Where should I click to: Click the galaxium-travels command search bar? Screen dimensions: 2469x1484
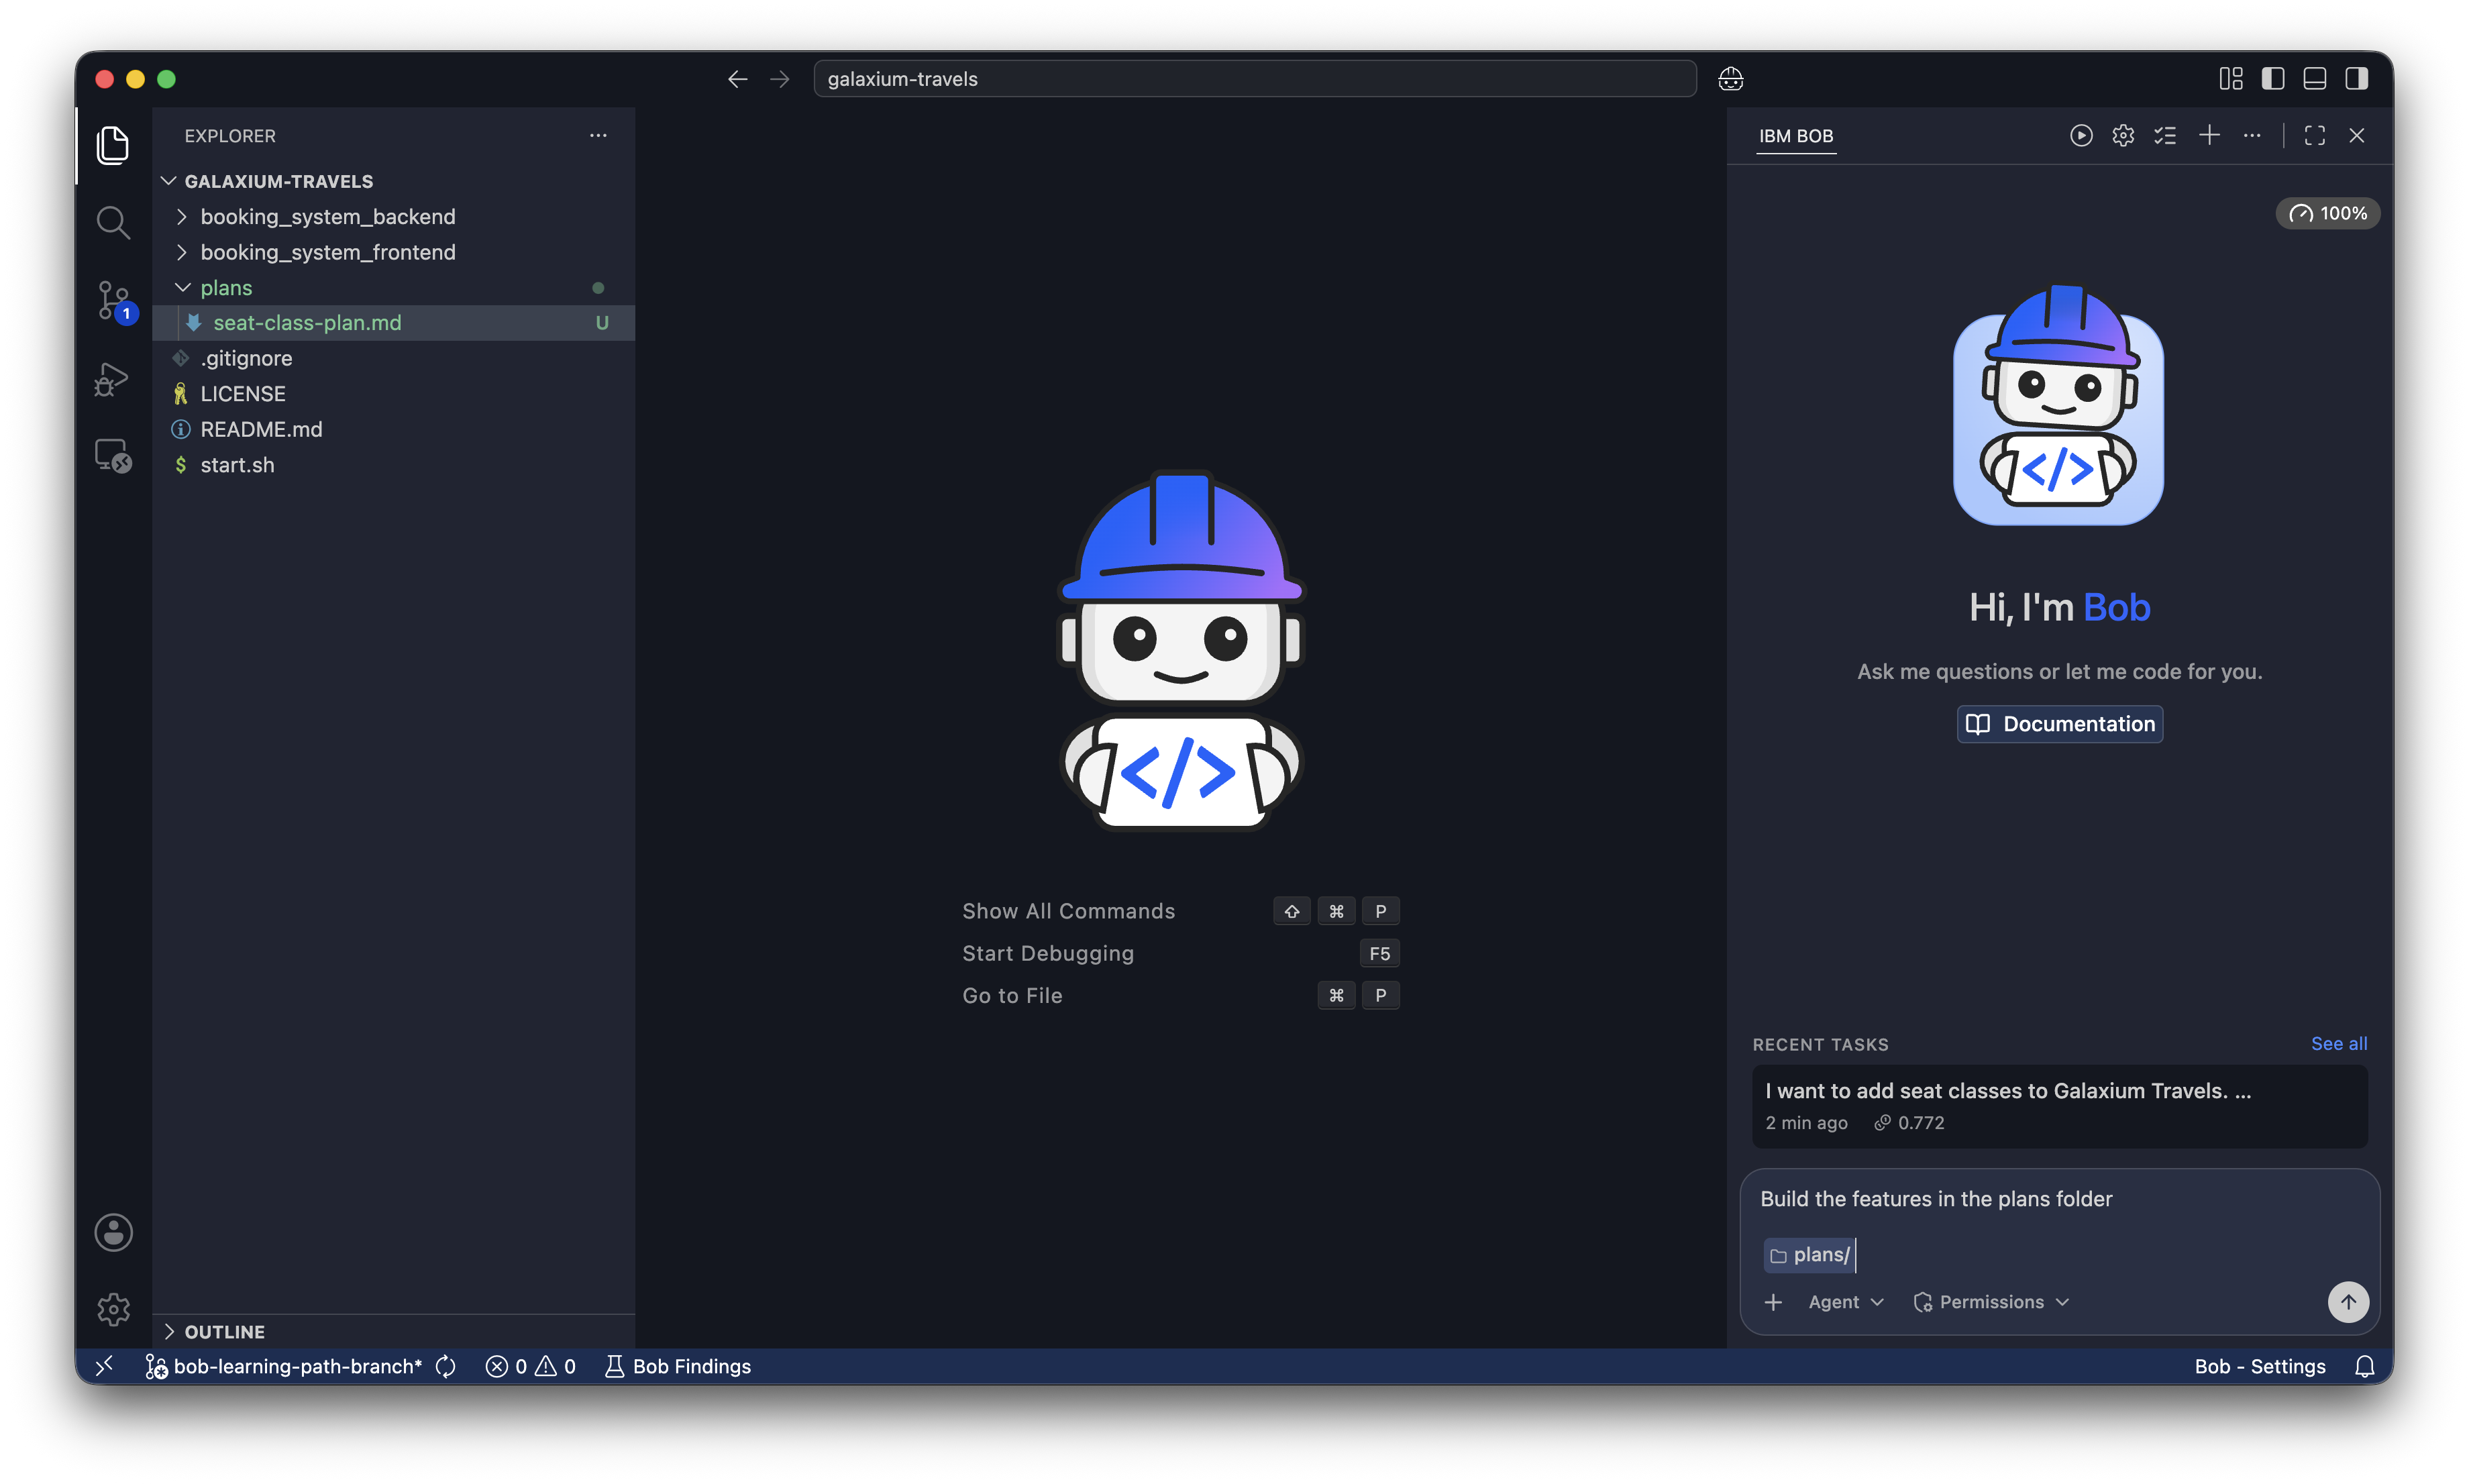point(1254,79)
